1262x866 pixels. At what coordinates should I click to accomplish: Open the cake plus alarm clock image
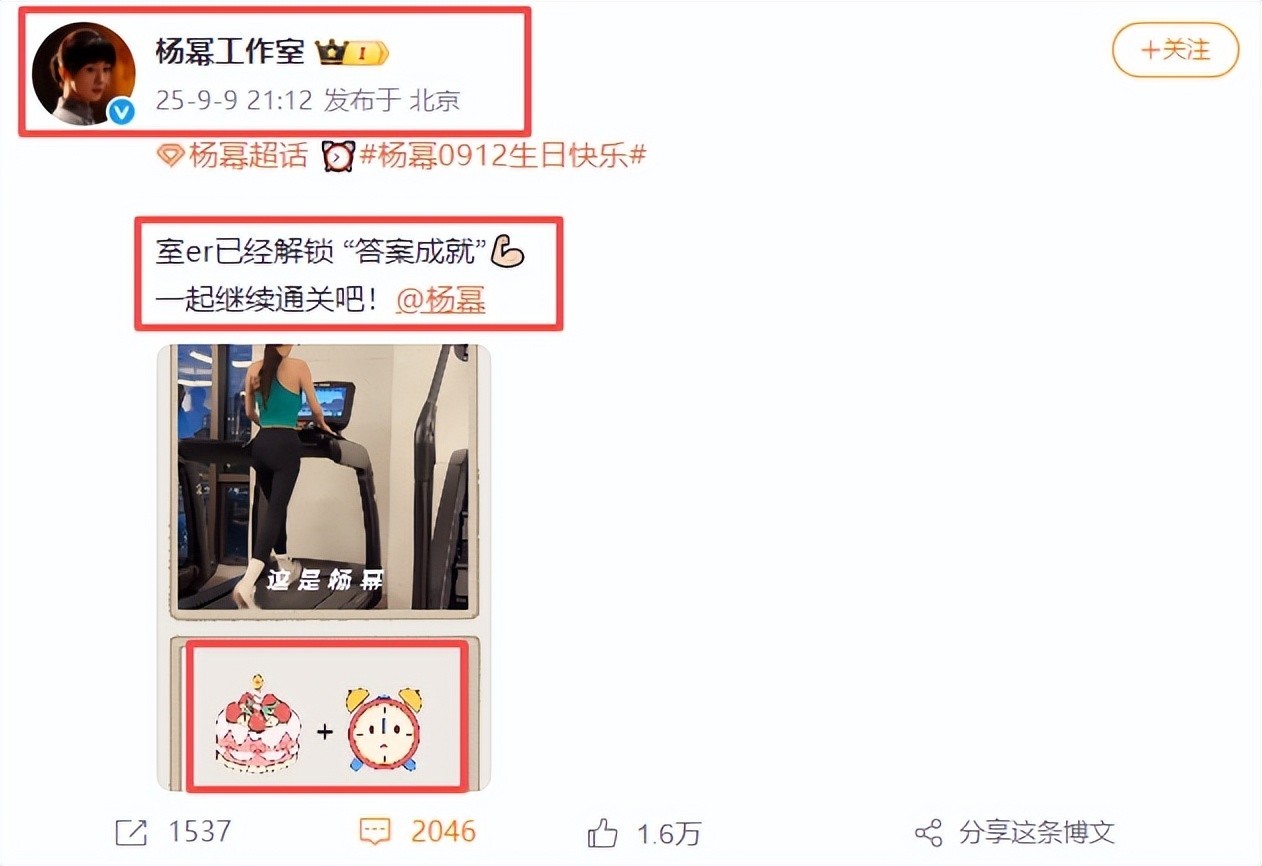(x=326, y=716)
